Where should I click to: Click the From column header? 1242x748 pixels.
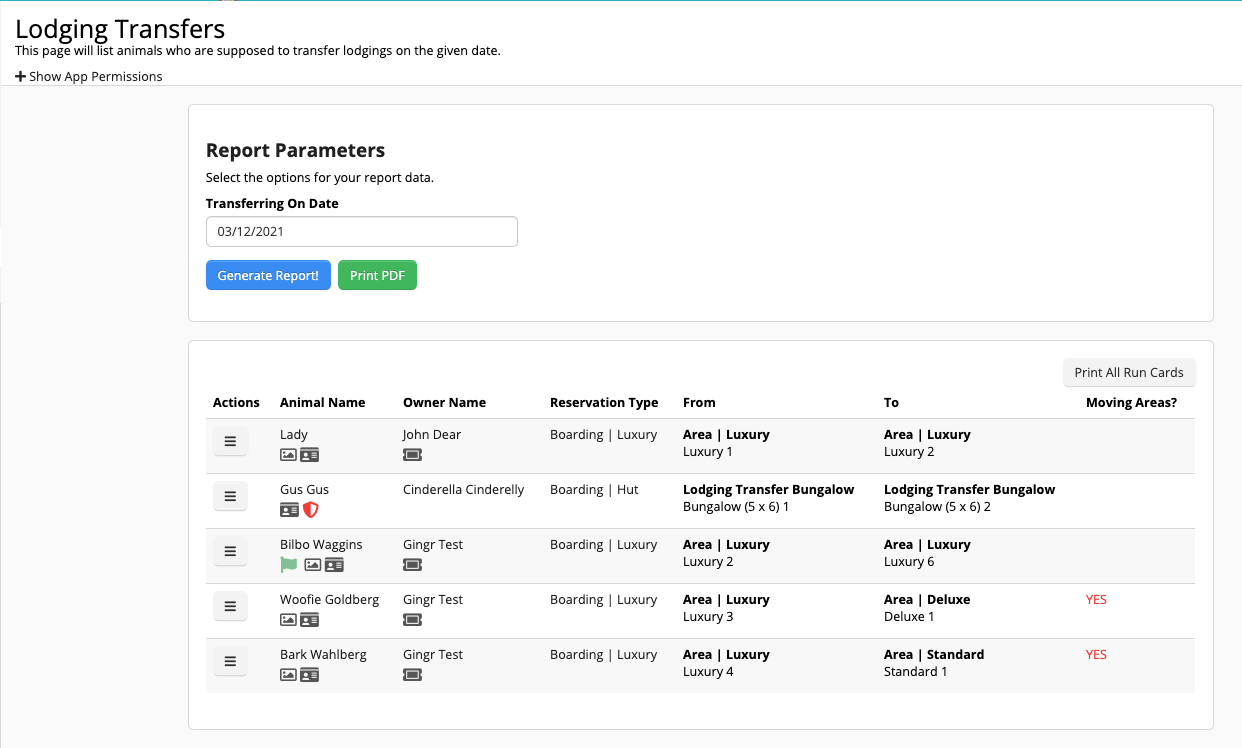[x=699, y=402]
